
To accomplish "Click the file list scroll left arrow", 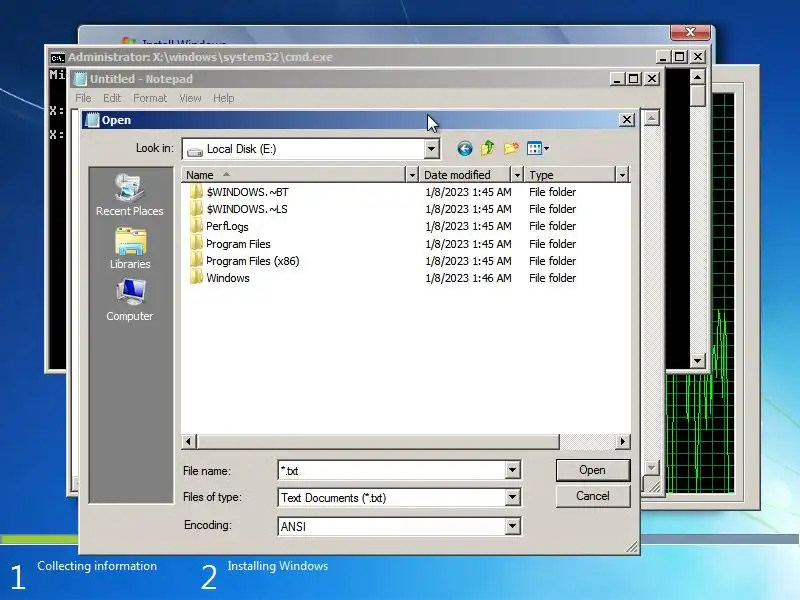I will [x=189, y=441].
